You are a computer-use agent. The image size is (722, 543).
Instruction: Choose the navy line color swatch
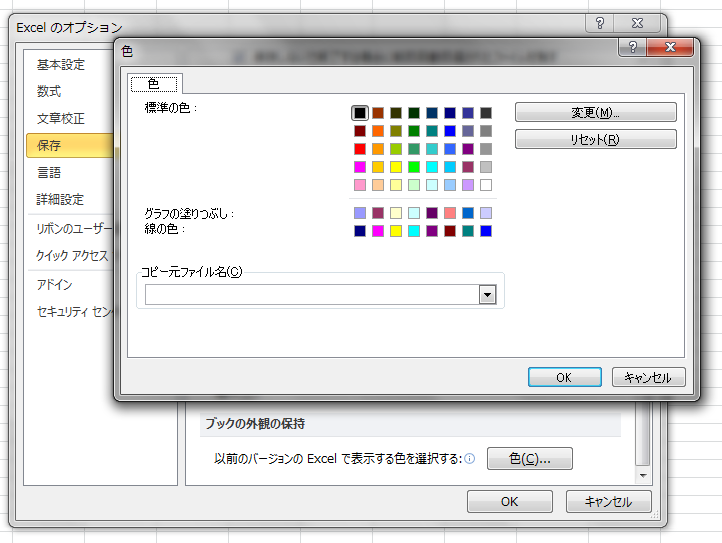[360, 231]
